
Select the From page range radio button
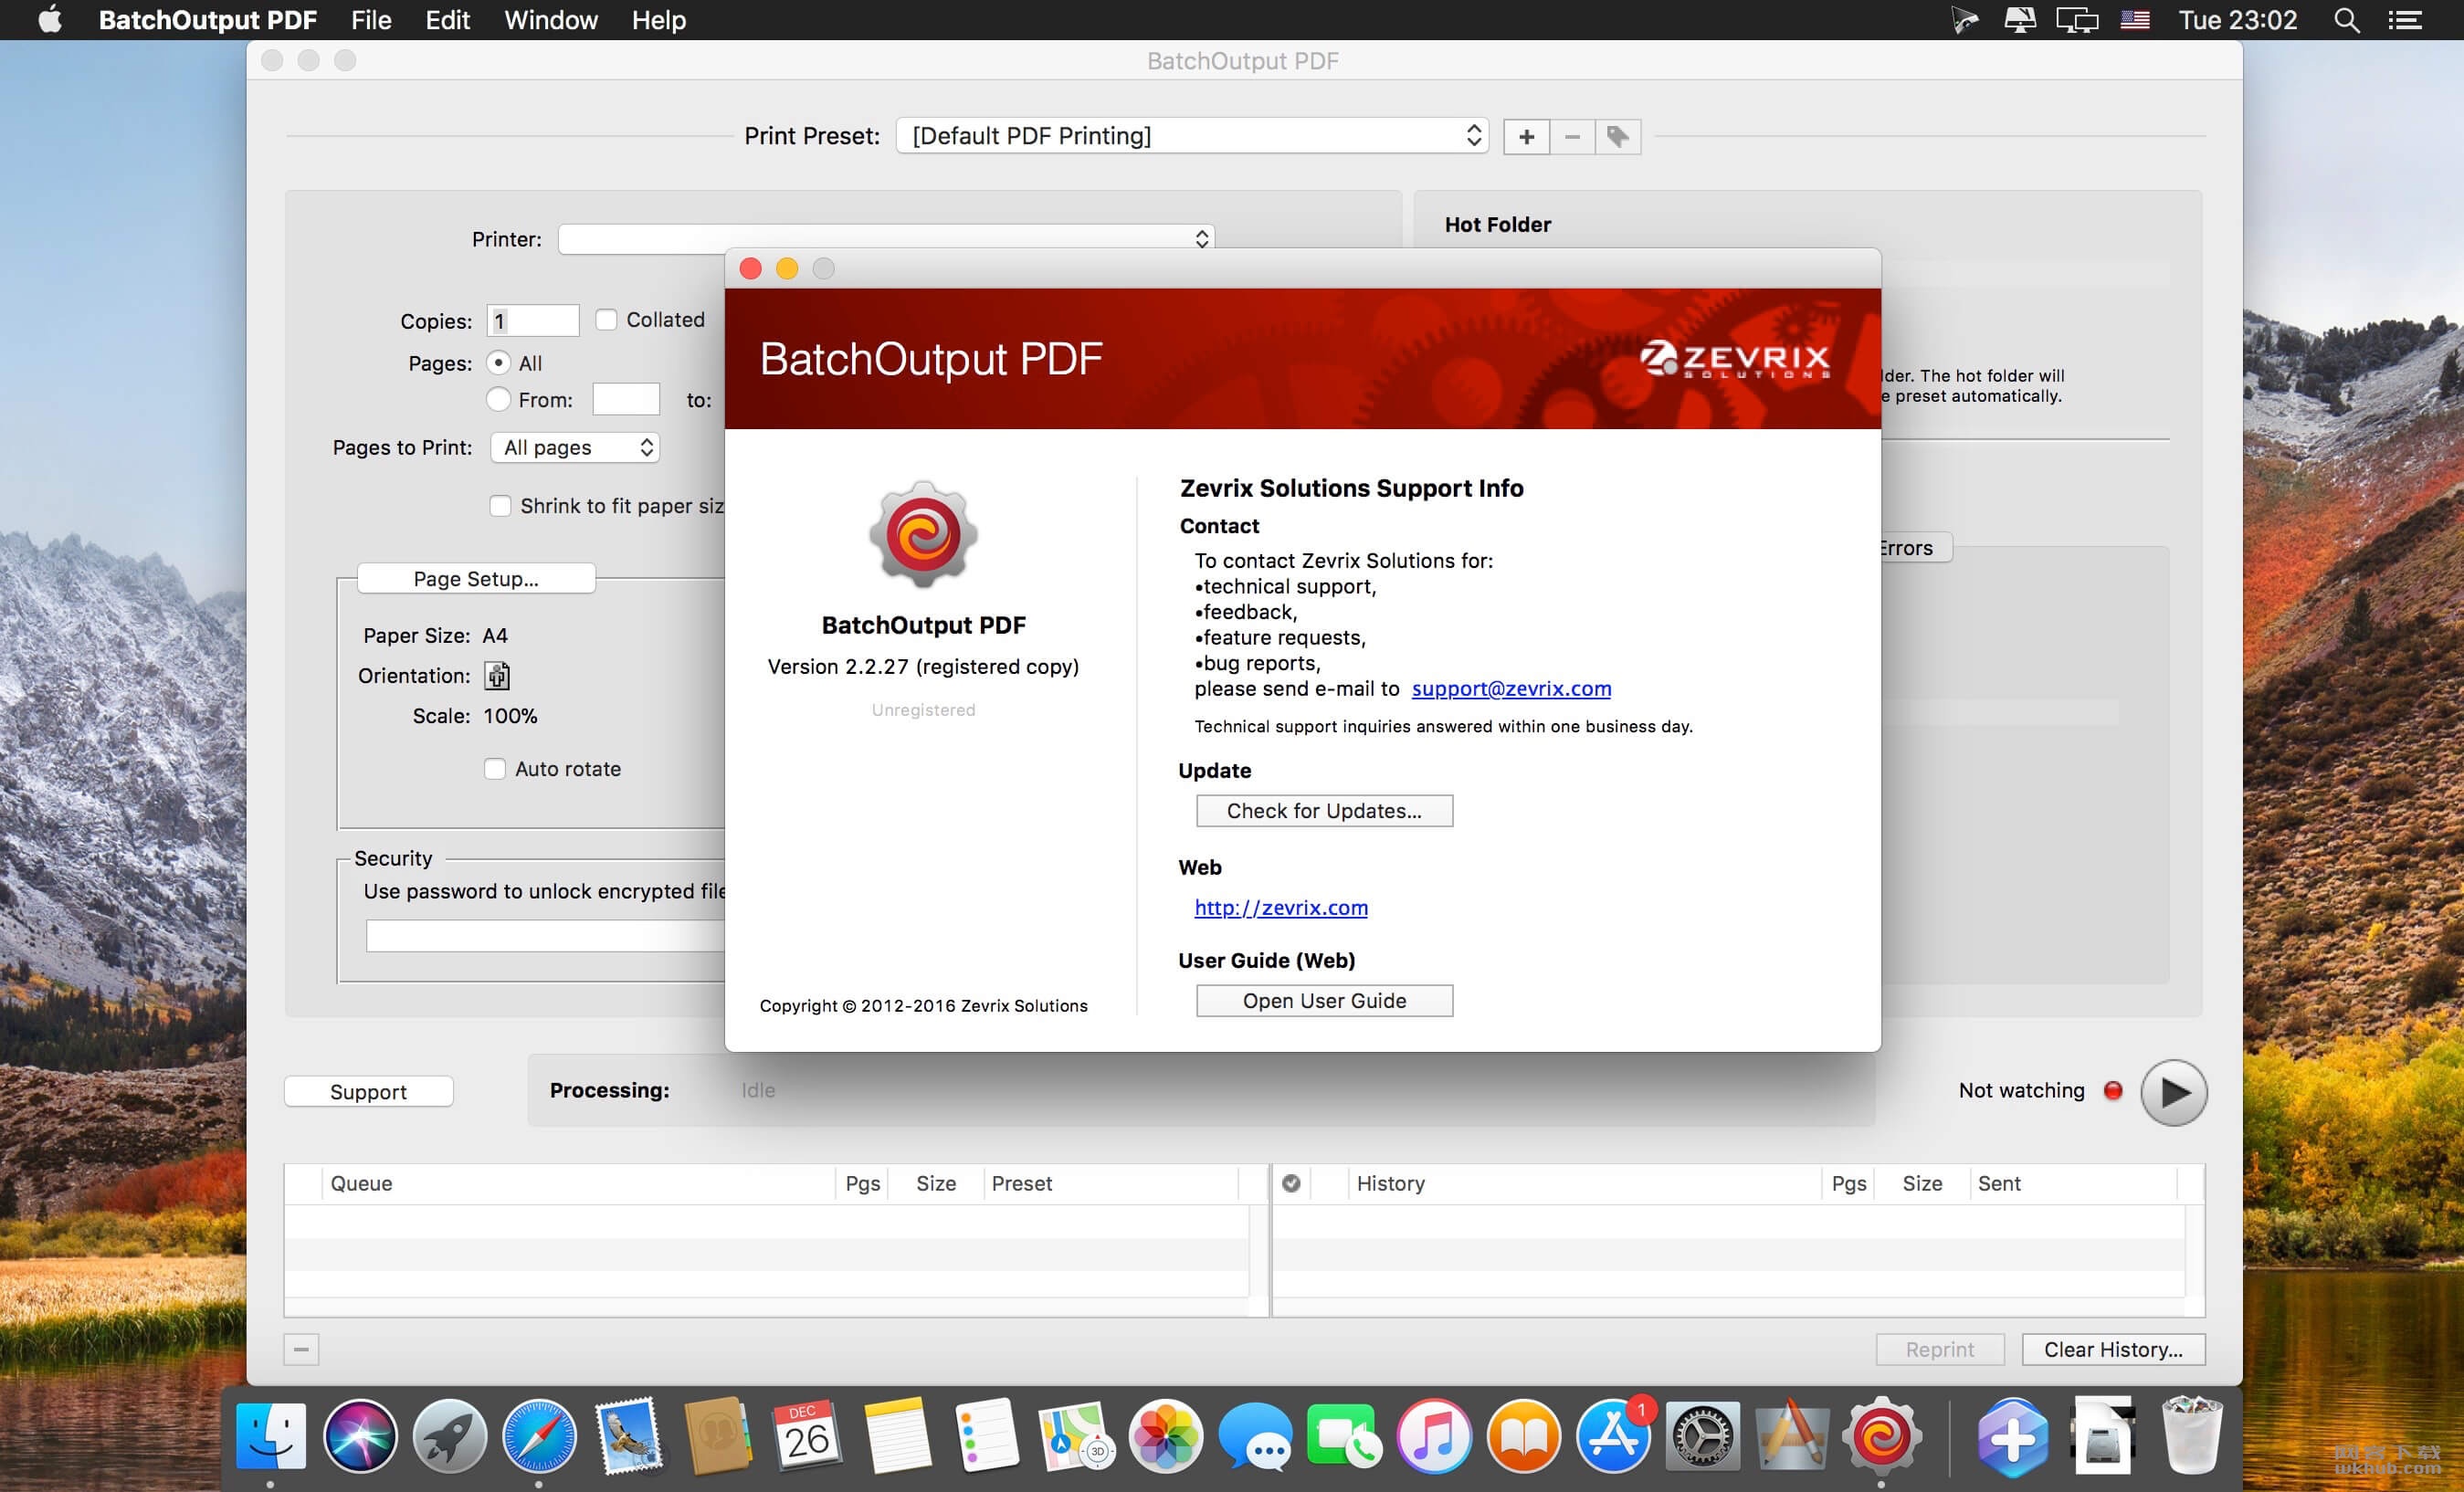(x=498, y=399)
